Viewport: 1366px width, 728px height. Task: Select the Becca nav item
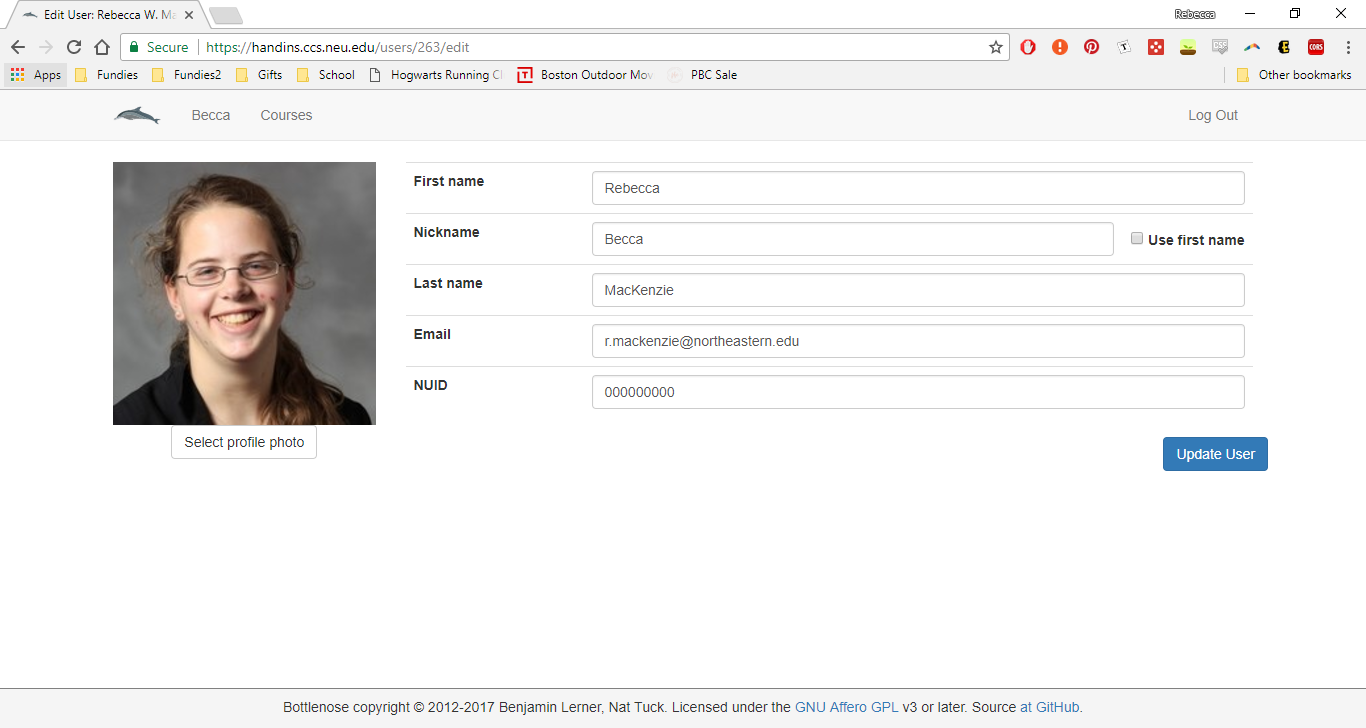[211, 116]
